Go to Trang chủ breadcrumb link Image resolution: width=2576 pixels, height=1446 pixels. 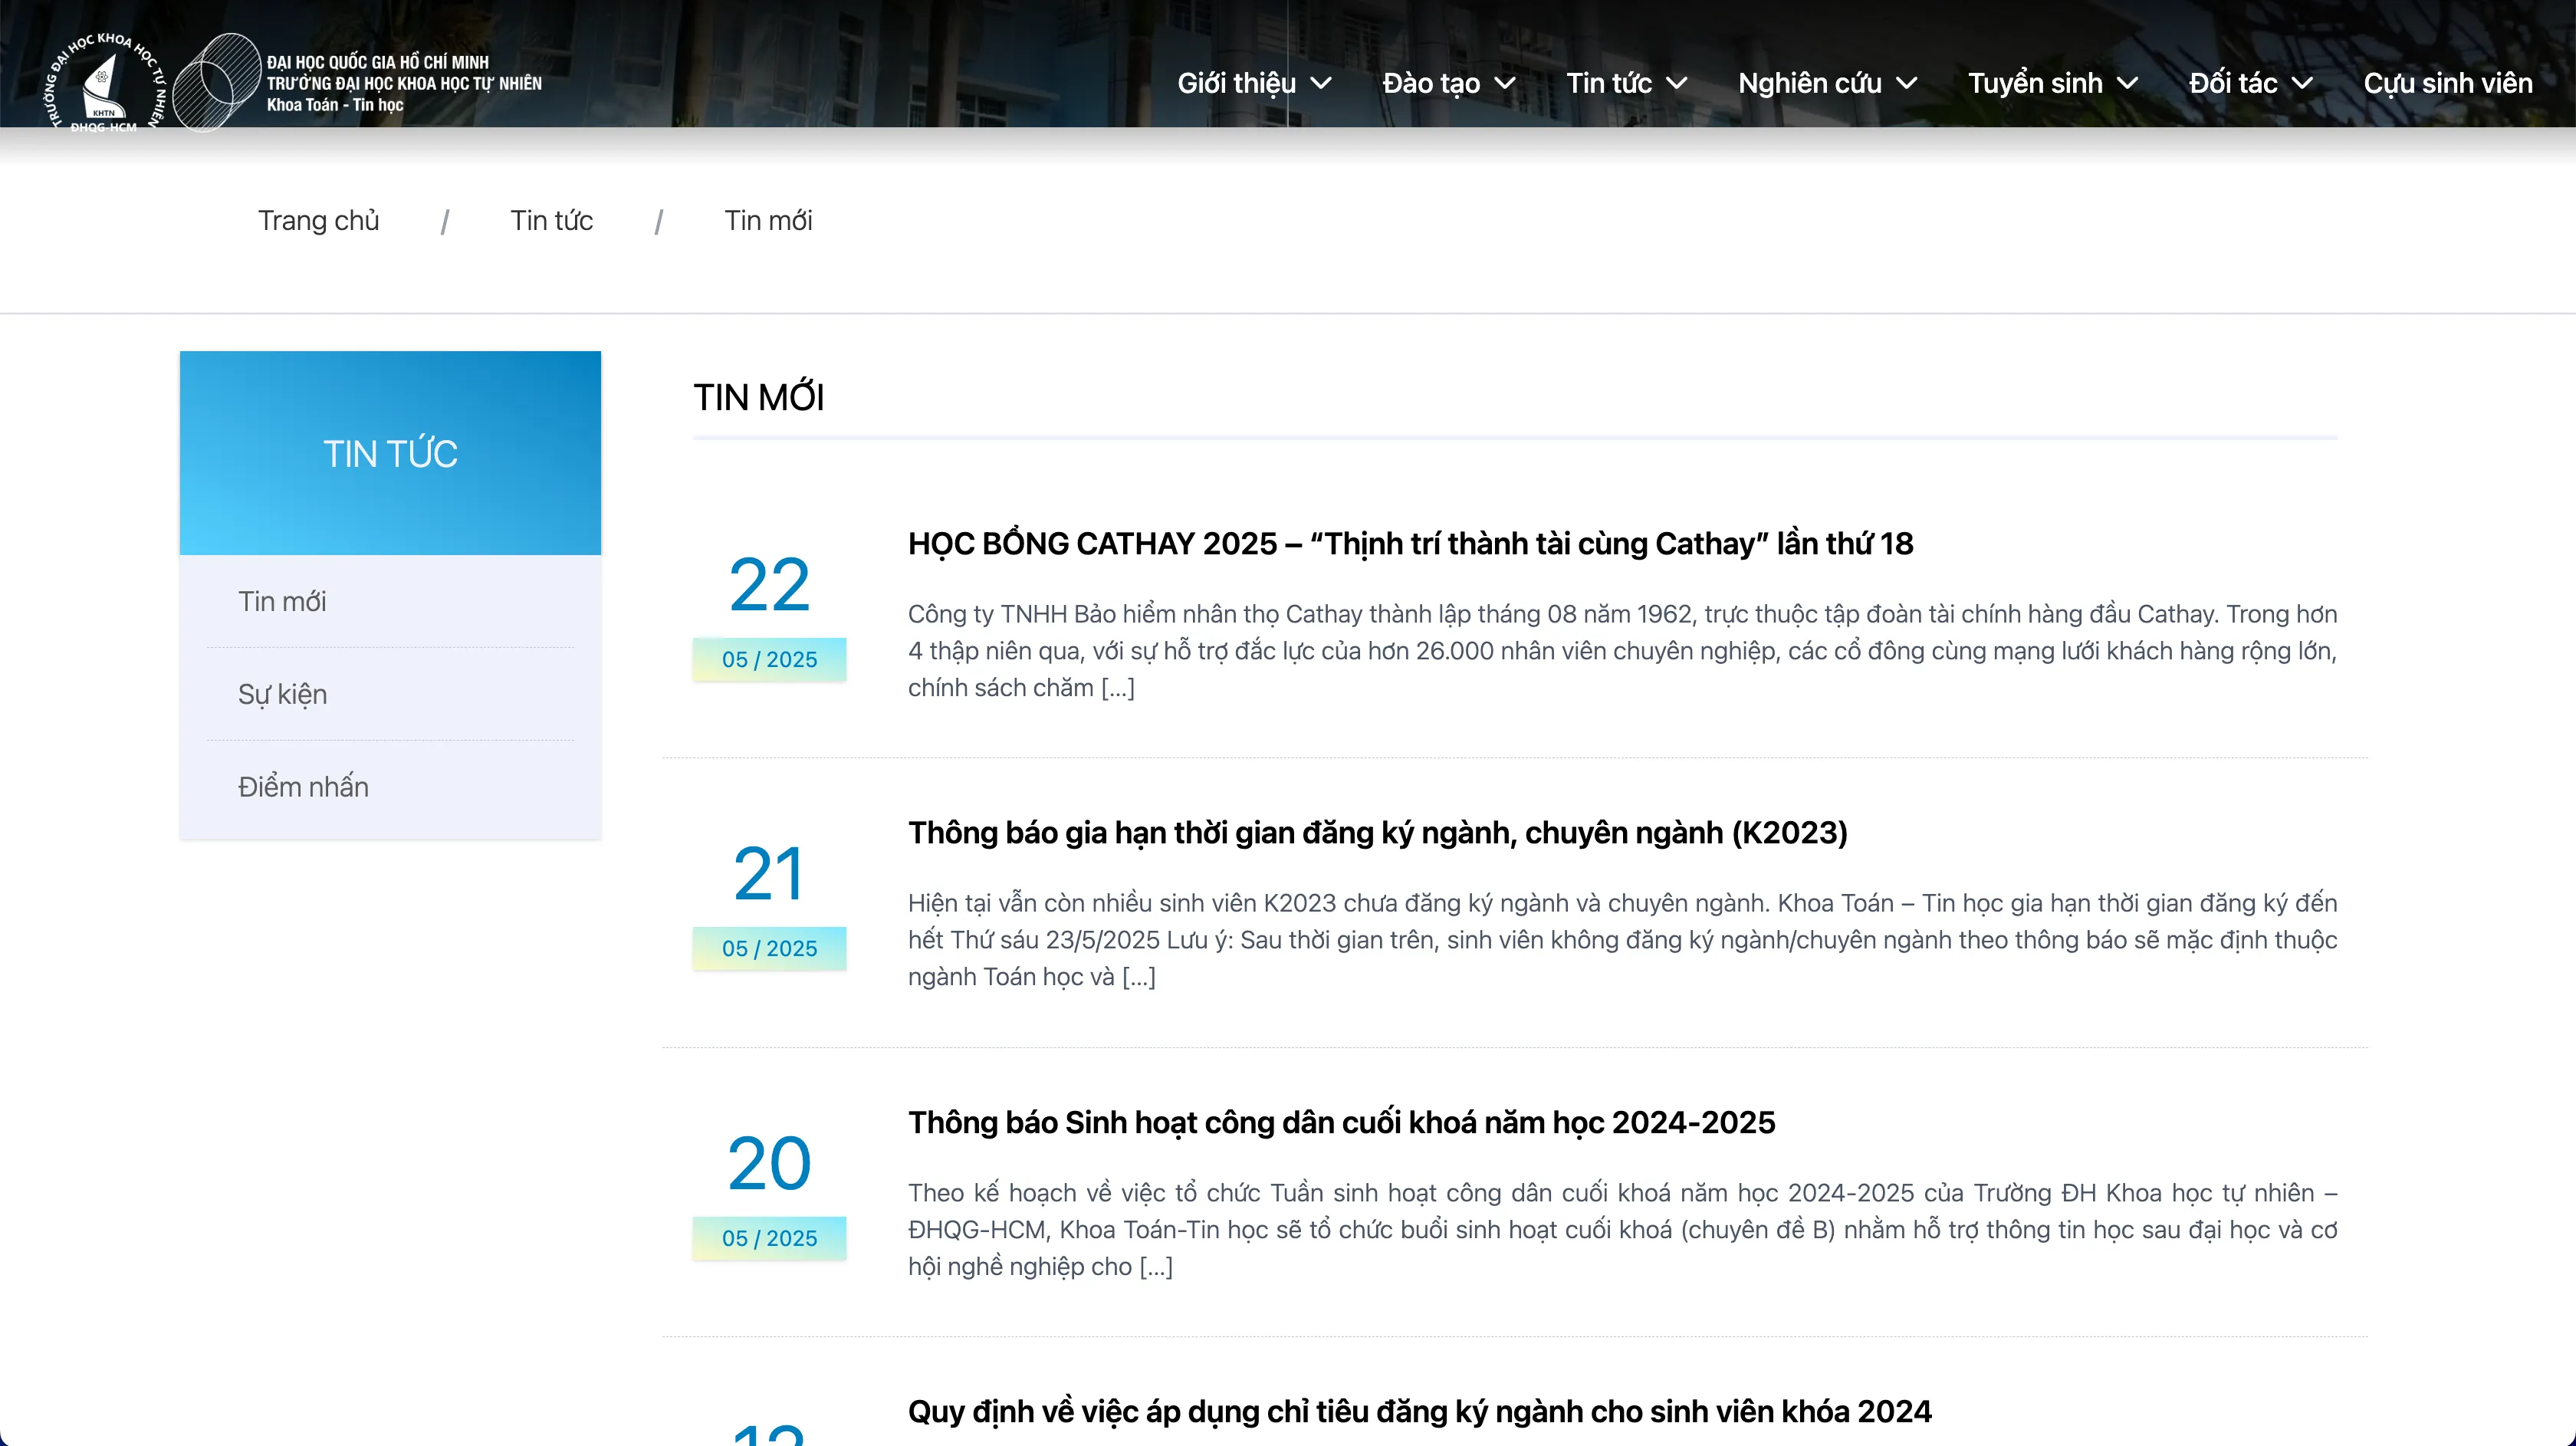(x=318, y=220)
